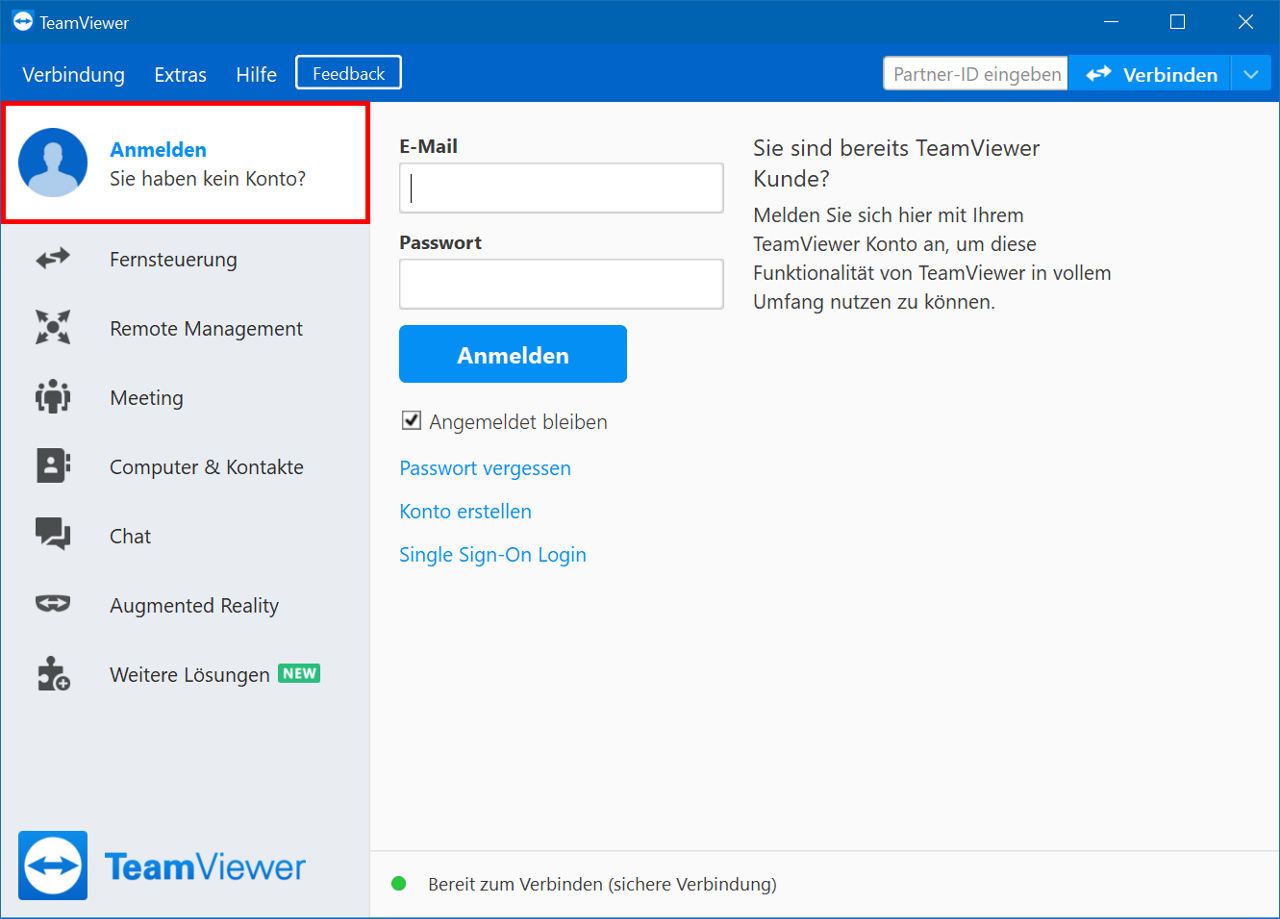Click the TeamViewer logo at bottom left
This screenshot has width=1280, height=919.
pos(162,866)
